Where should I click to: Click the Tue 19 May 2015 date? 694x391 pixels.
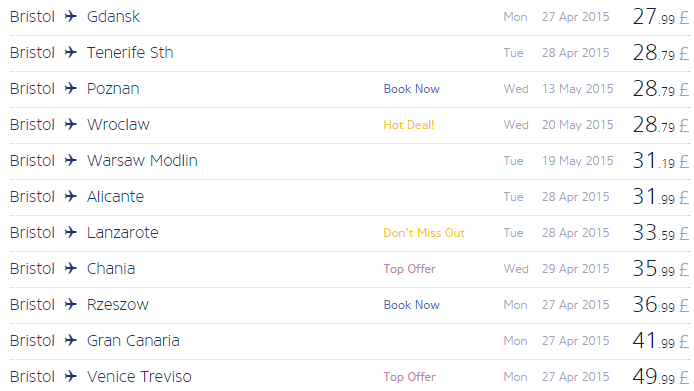tap(558, 161)
